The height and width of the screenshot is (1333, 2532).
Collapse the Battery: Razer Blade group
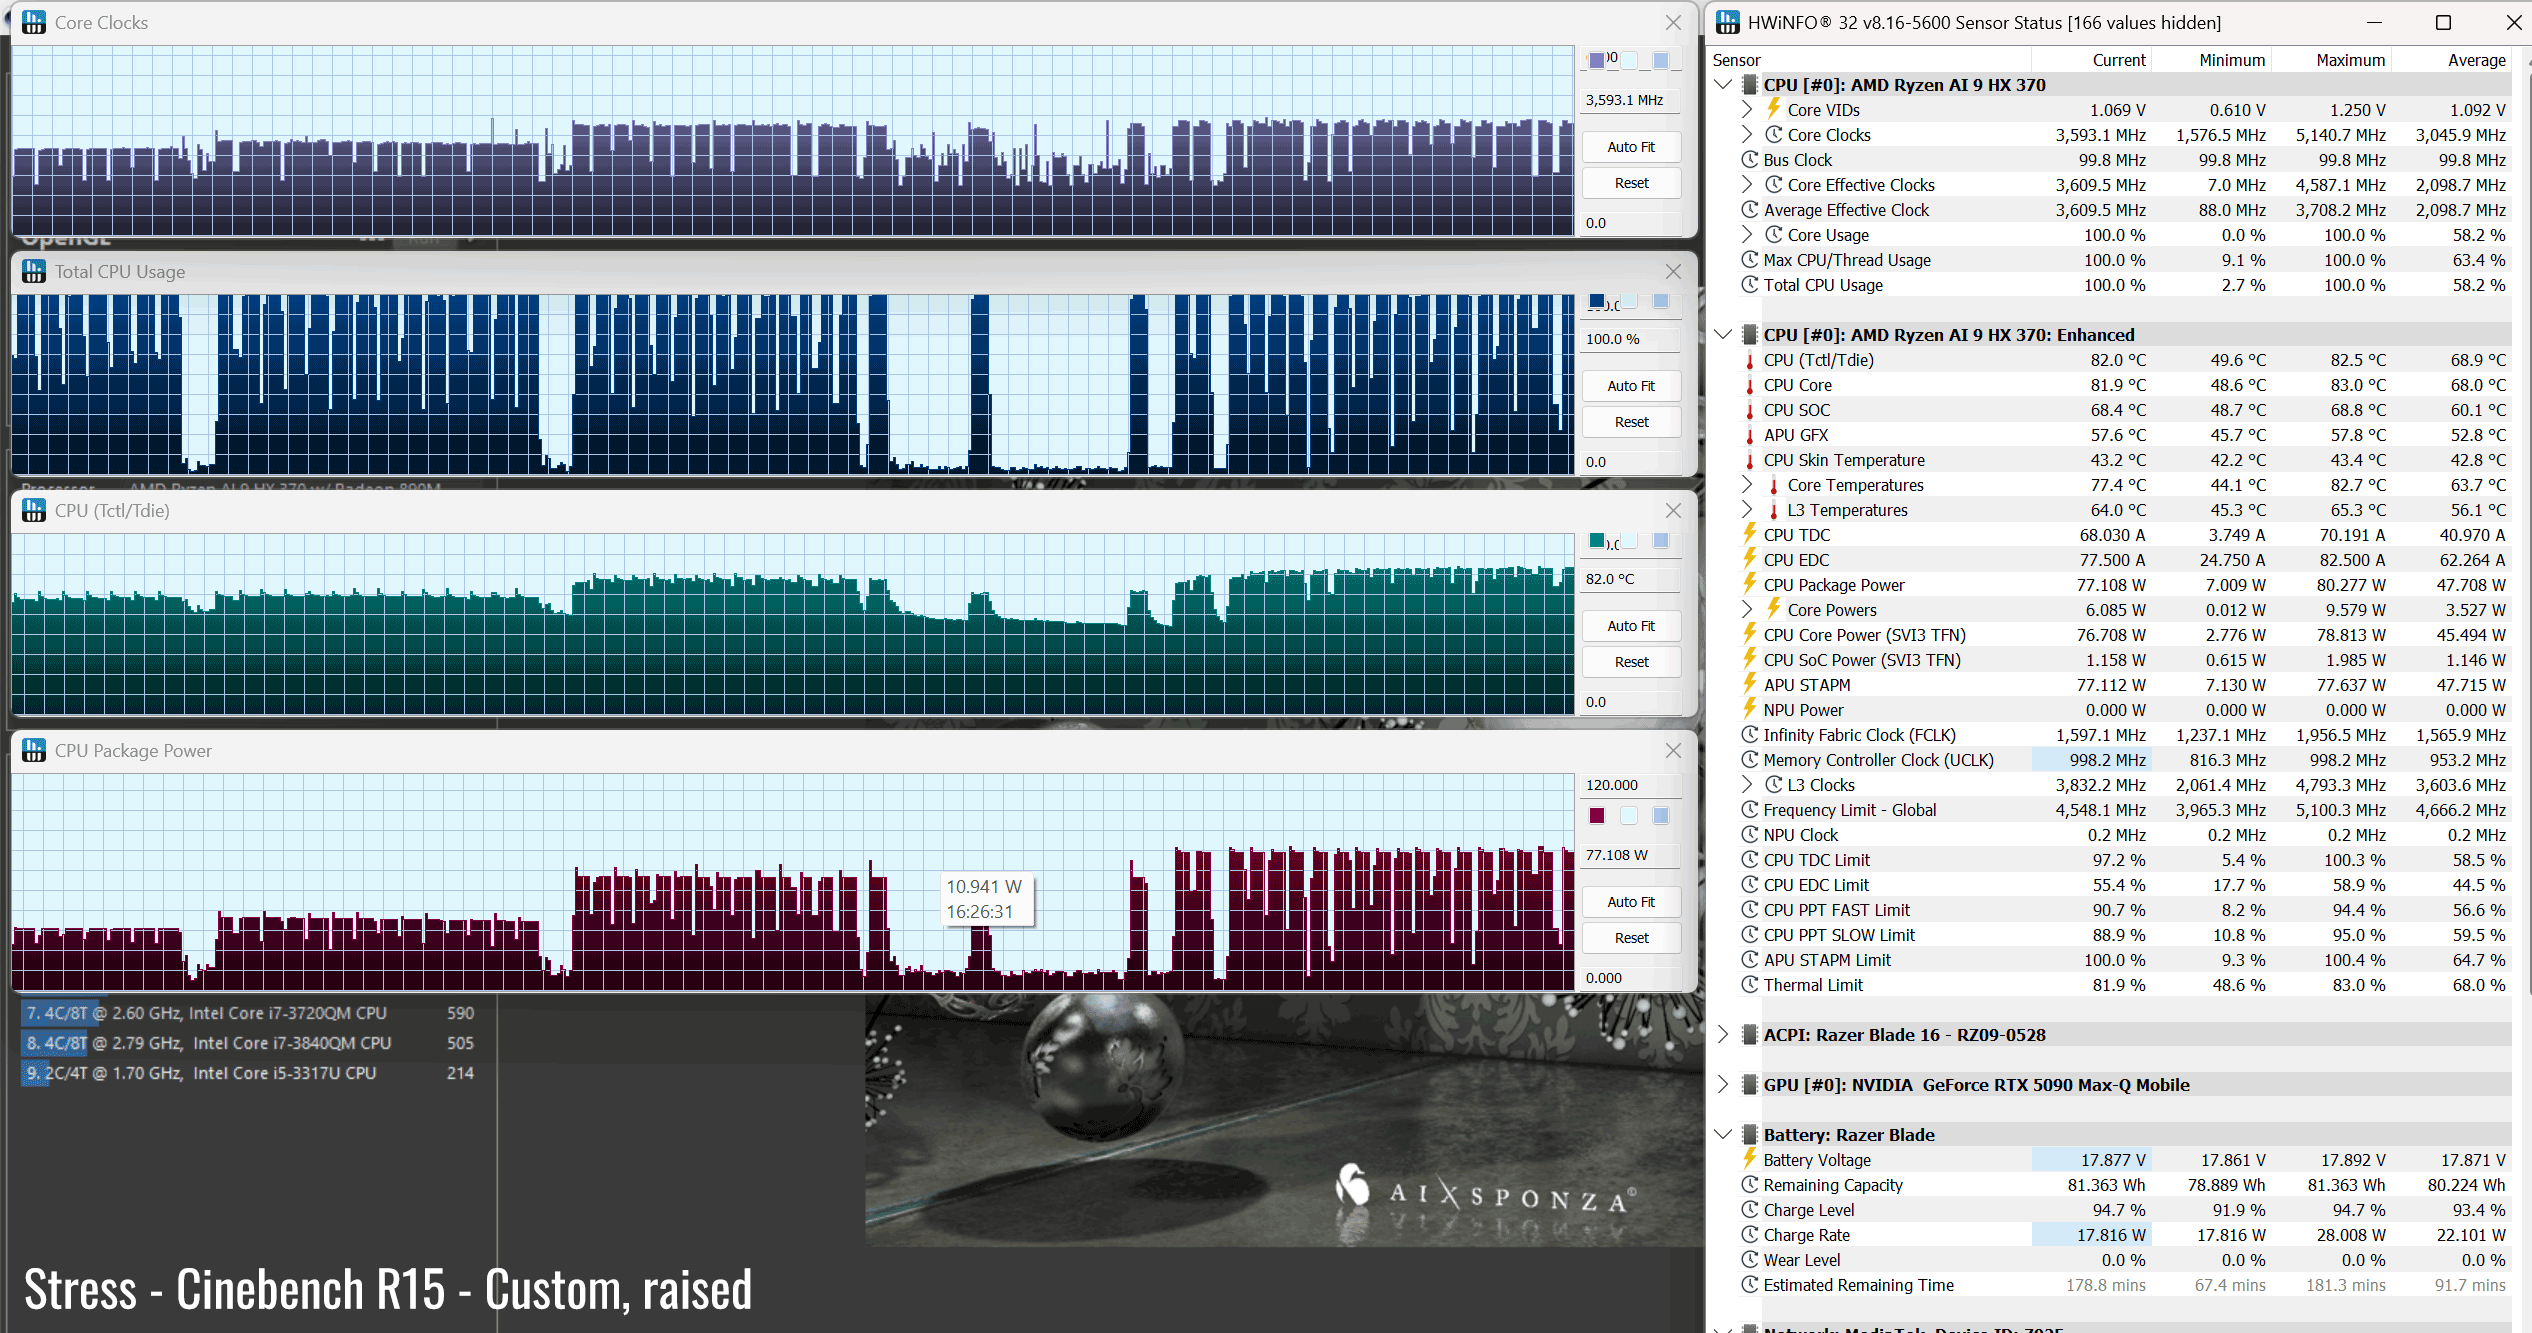click(x=1723, y=1134)
